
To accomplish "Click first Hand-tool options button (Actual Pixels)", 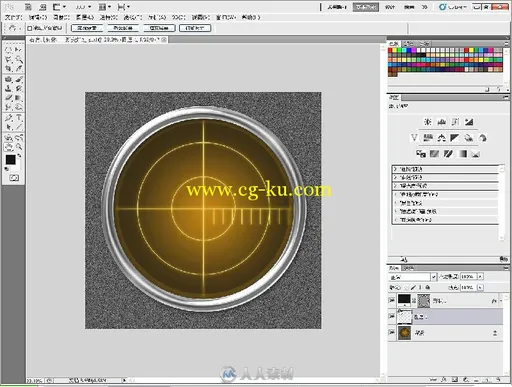I will [x=87, y=28].
